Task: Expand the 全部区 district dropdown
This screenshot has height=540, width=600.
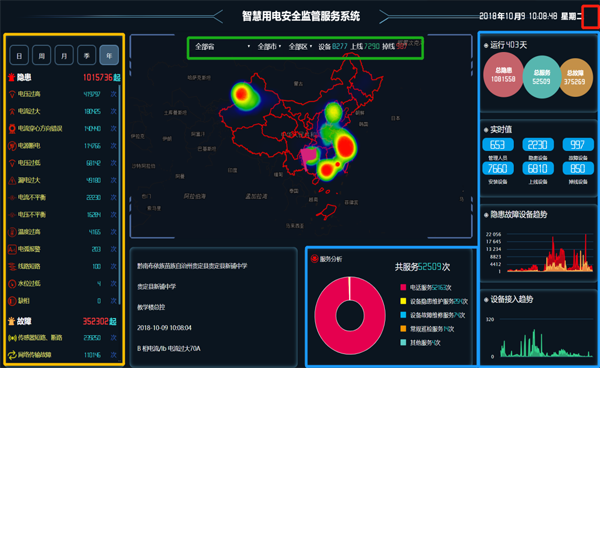Action: click(300, 47)
